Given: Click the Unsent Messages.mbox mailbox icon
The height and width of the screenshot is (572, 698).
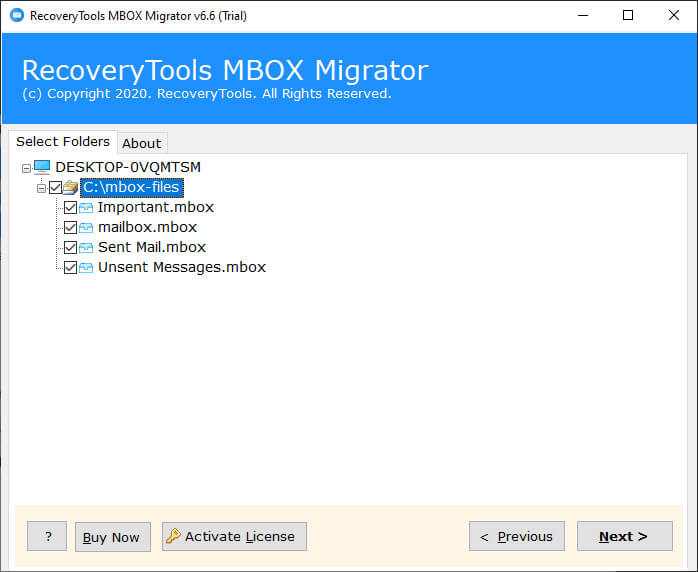Looking at the screenshot, I should pos(86,268).
